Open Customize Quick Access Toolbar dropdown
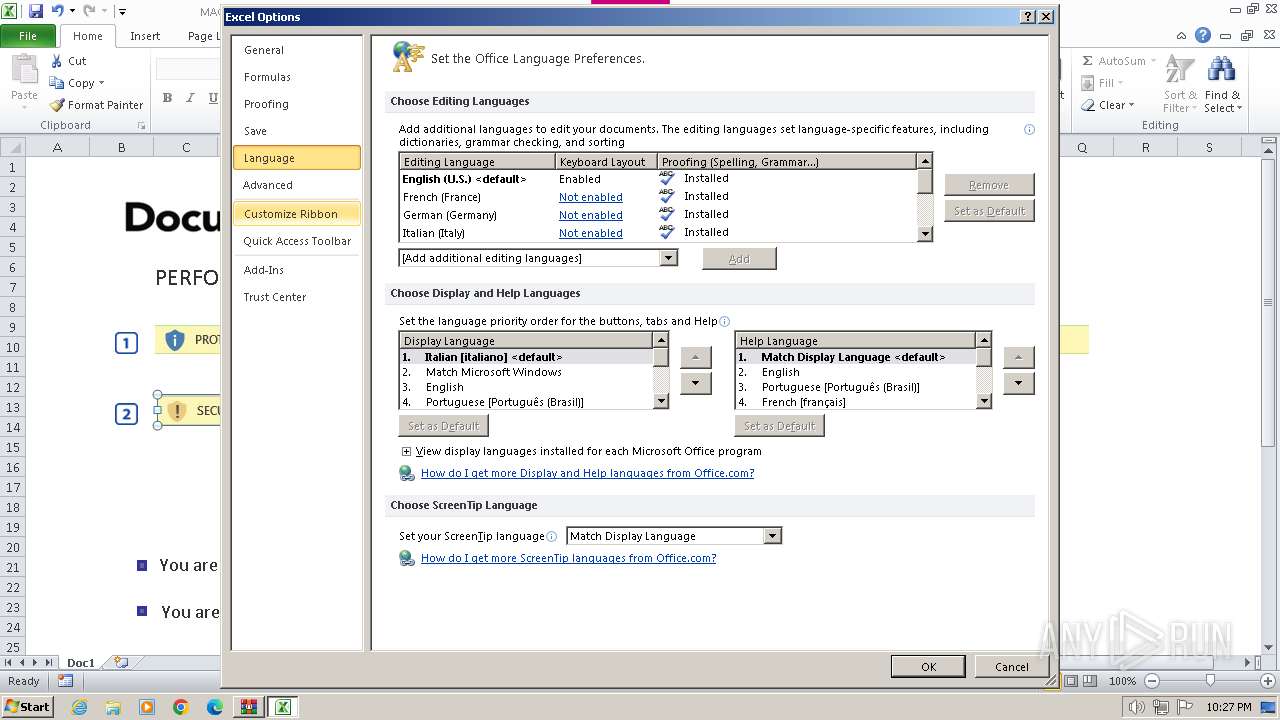The width and height of the screenshot is (1280, 720). 122,11
